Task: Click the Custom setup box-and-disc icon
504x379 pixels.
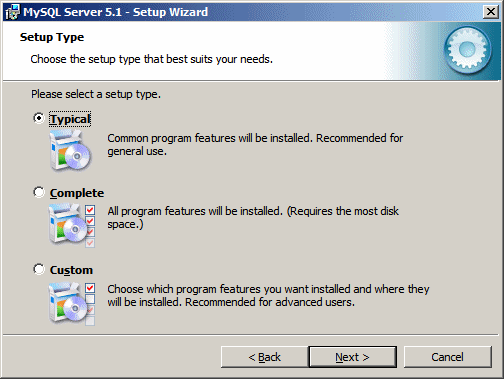Action: tap(68, 302)
